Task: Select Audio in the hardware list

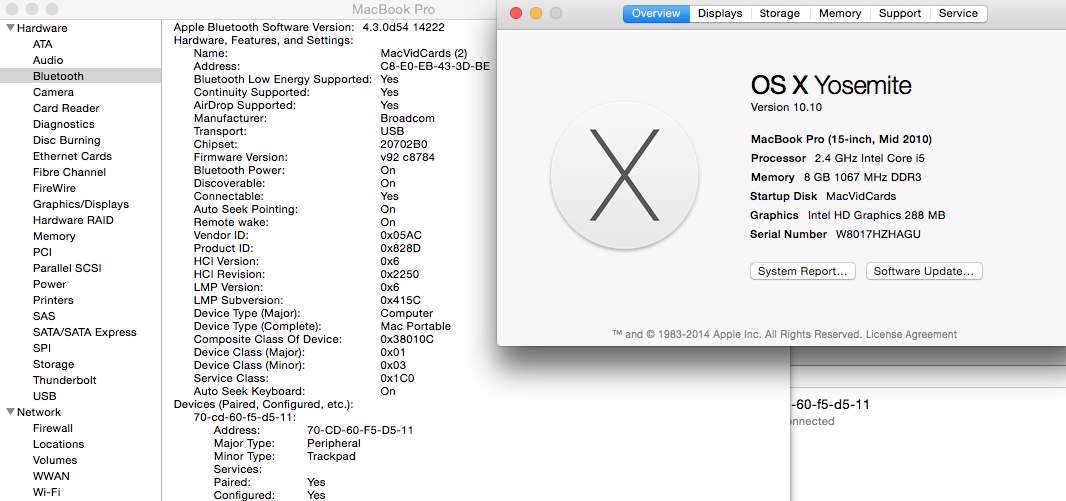Action: (48, 61)
